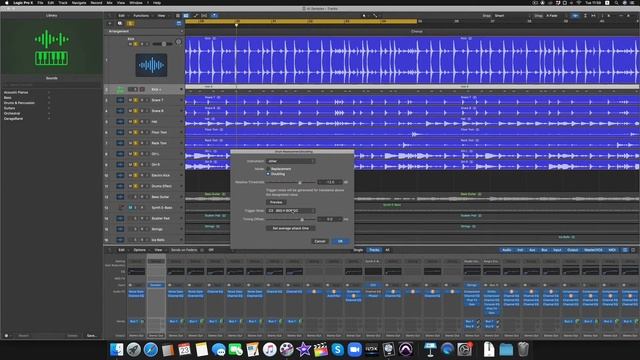Click the Set average attack time button

(x=290, y=228)
